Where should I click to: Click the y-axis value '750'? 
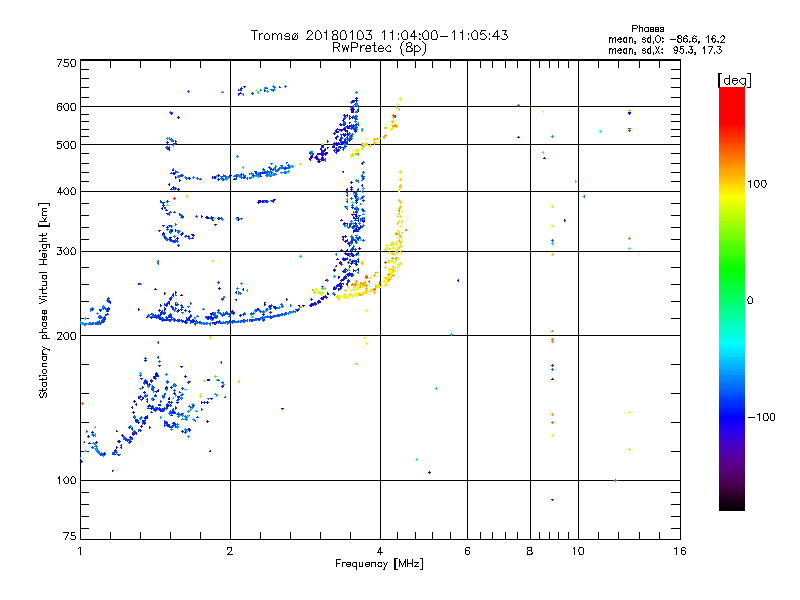pos(66,63)
